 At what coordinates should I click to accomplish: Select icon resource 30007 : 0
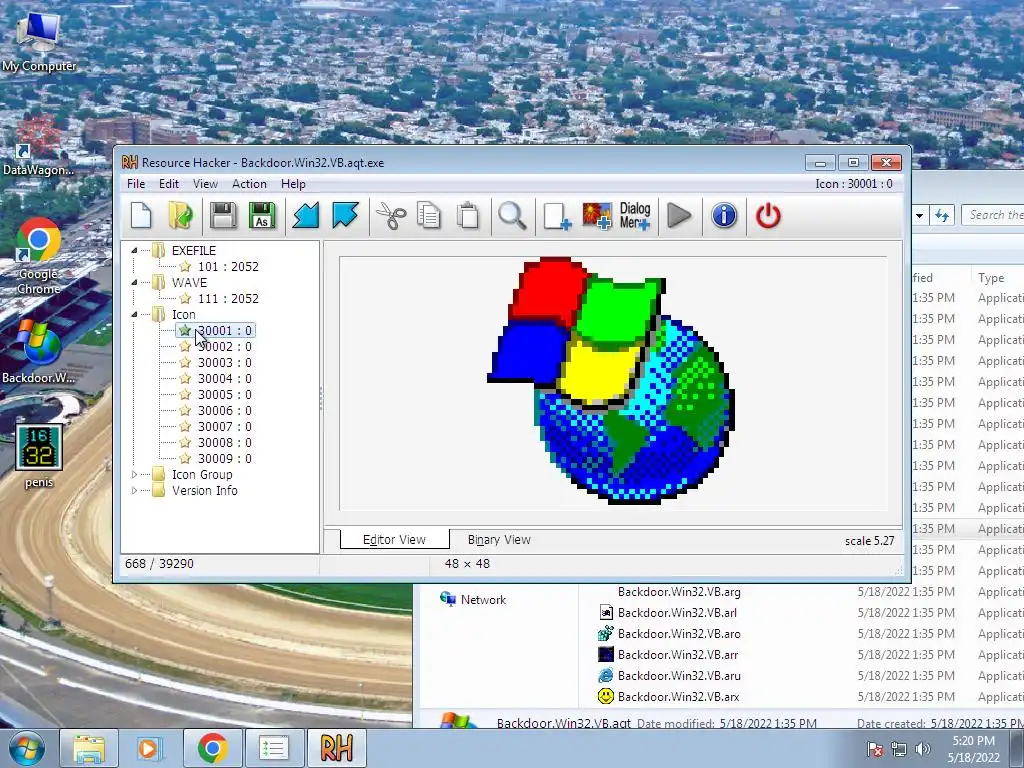(225, 426)
